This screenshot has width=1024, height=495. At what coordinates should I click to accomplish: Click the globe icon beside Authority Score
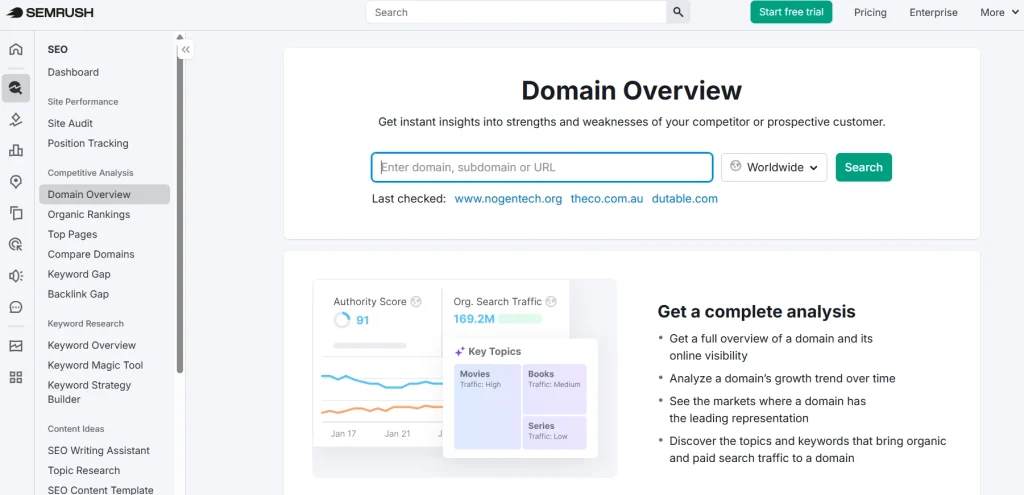(x=416, y=302)
